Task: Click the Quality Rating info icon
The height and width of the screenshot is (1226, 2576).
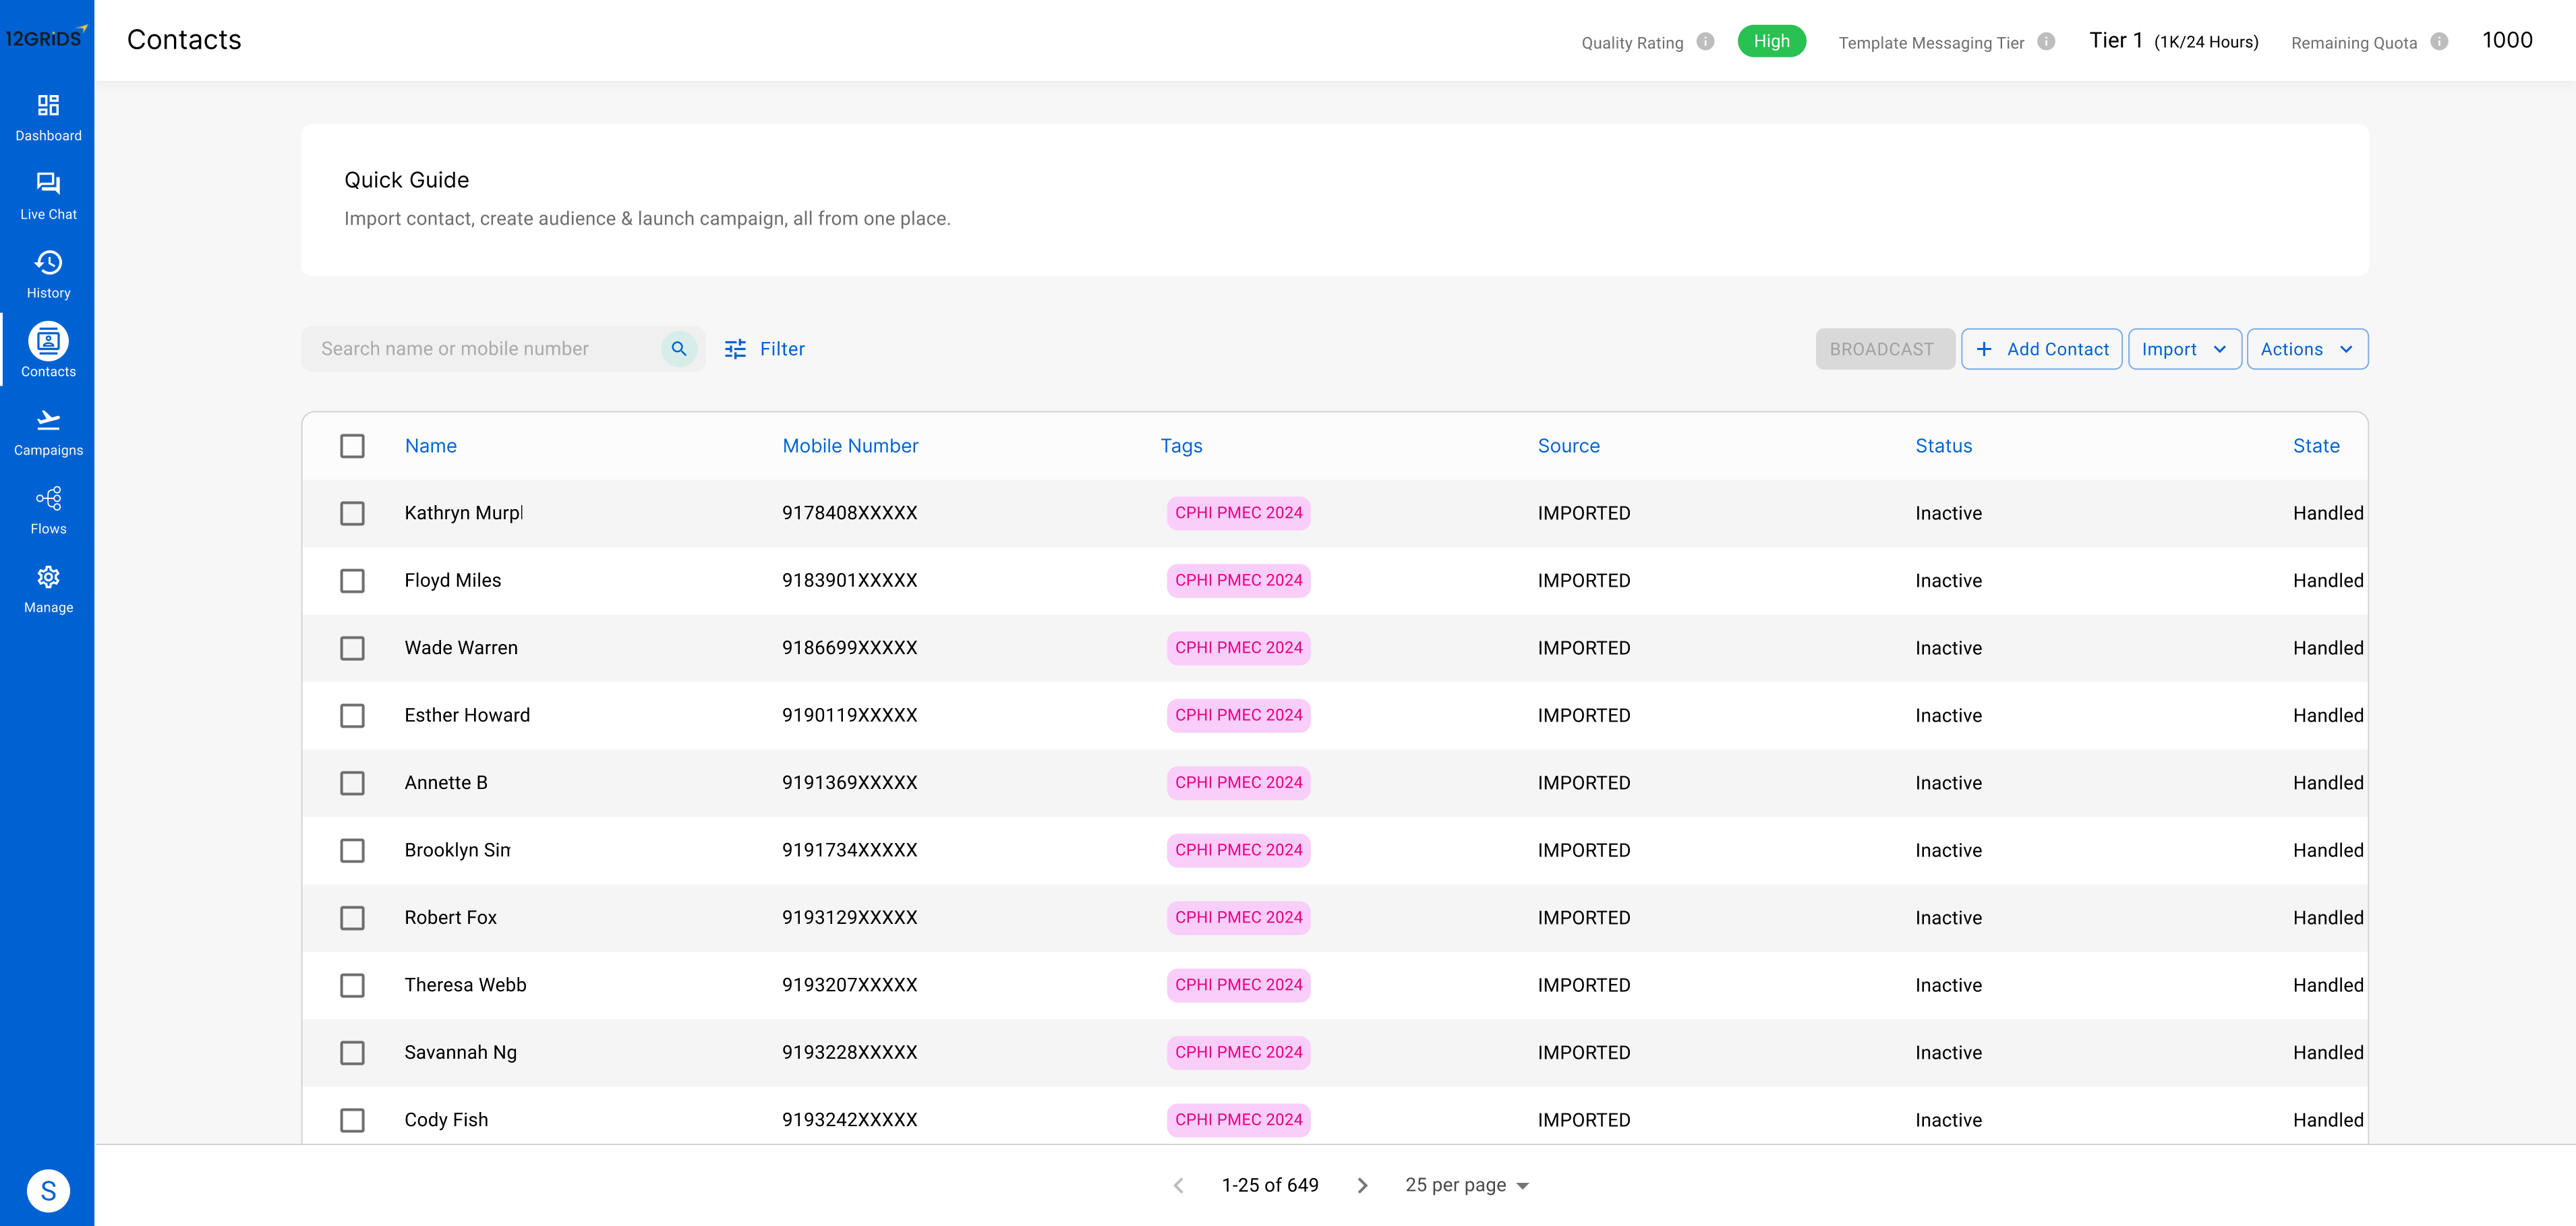Action: click(x=1705, y=42)
